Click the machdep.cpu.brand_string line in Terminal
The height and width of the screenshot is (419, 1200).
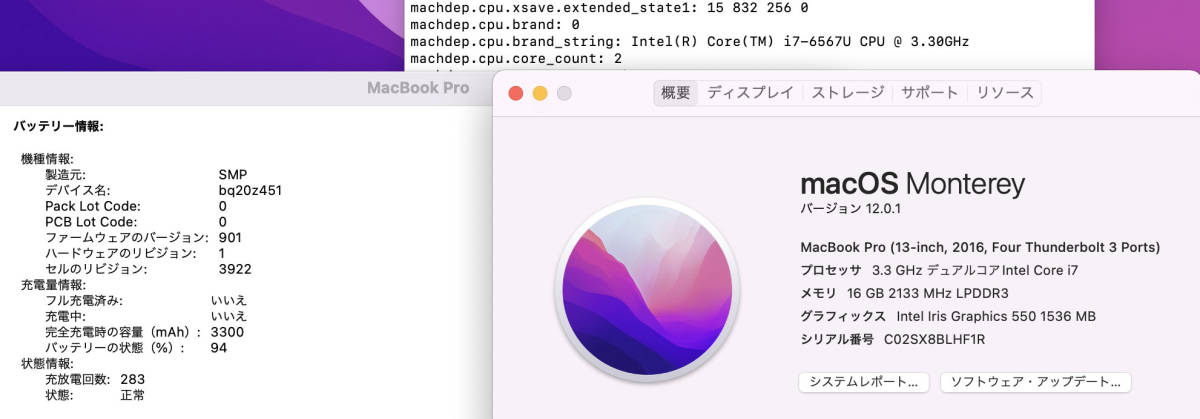click(689, 41)
